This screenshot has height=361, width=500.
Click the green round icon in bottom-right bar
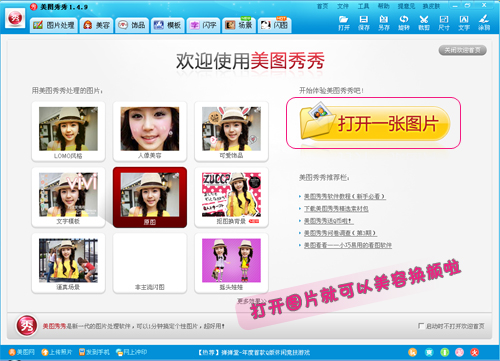coord(445,352)
